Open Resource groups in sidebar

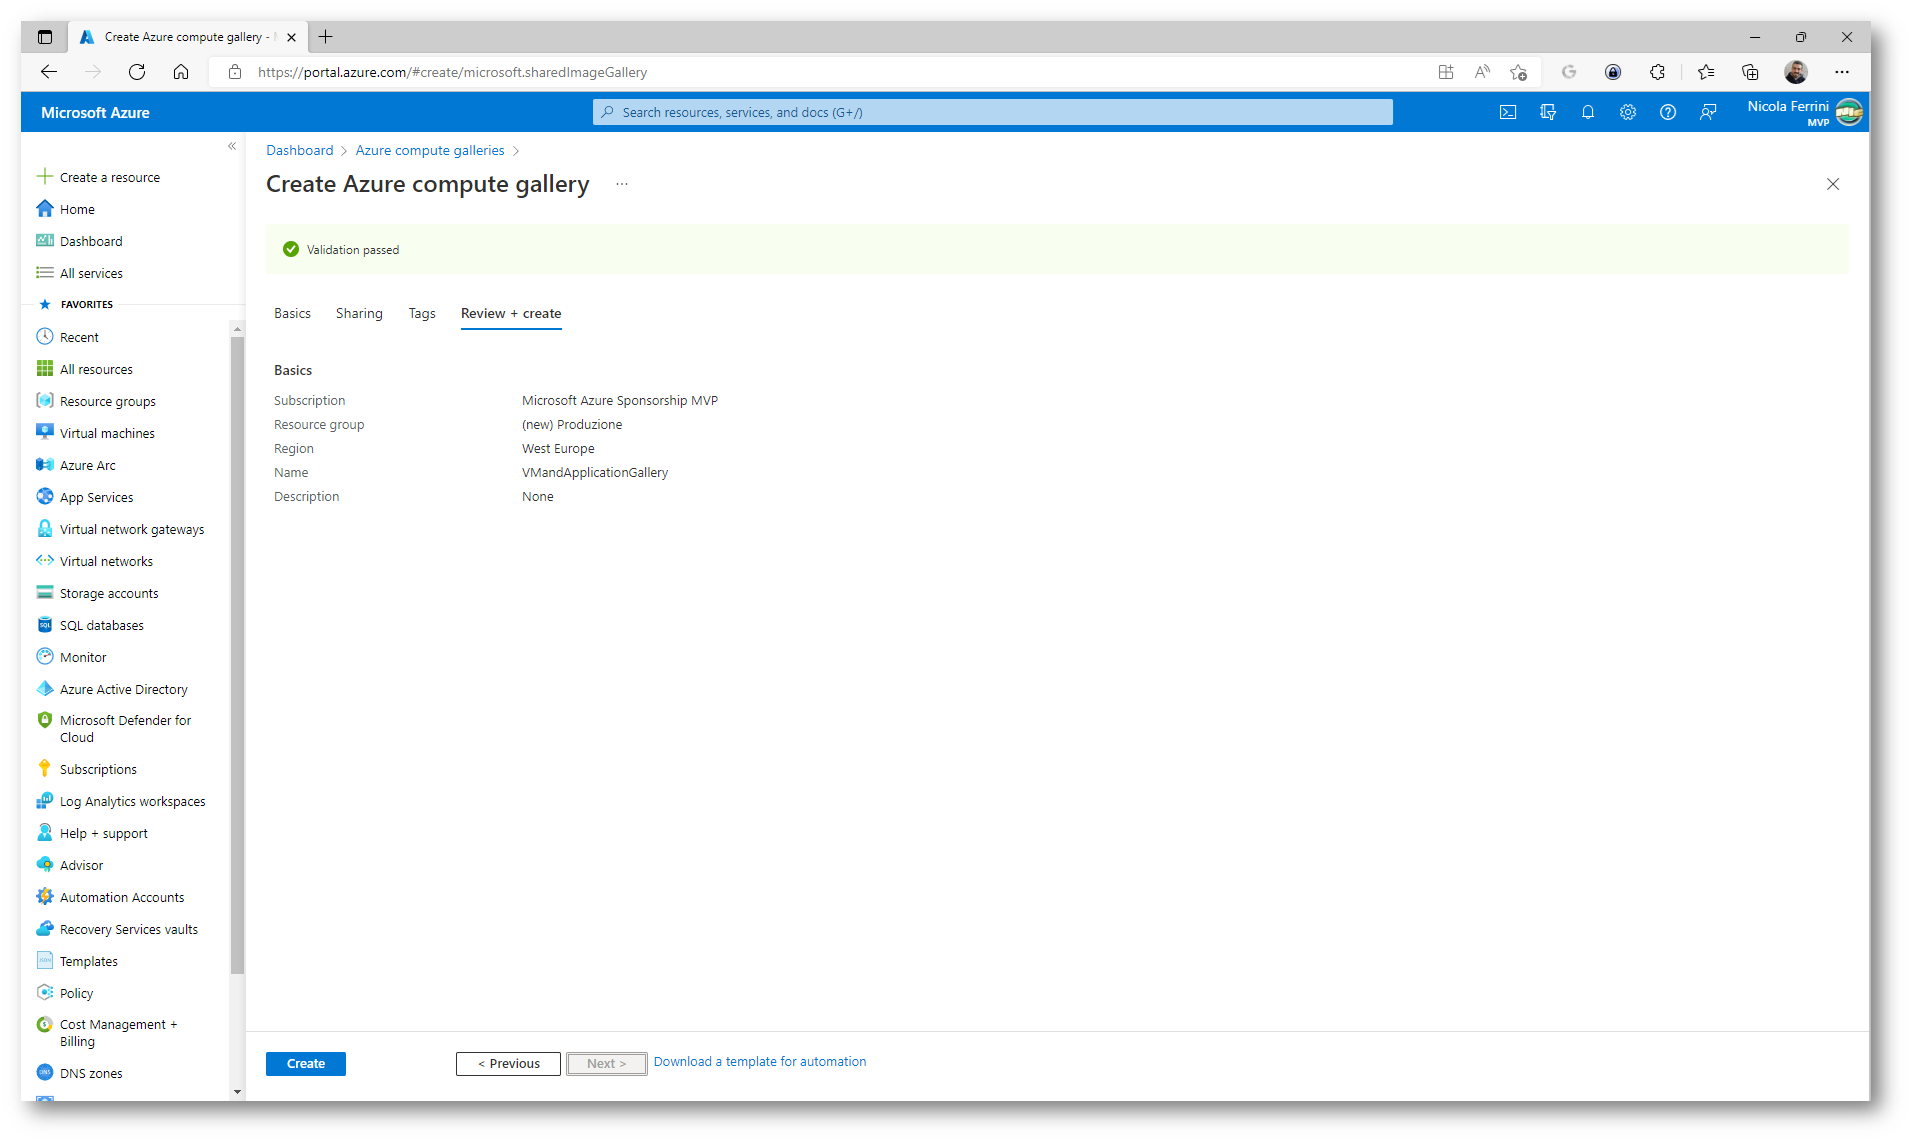click(107, 401)
